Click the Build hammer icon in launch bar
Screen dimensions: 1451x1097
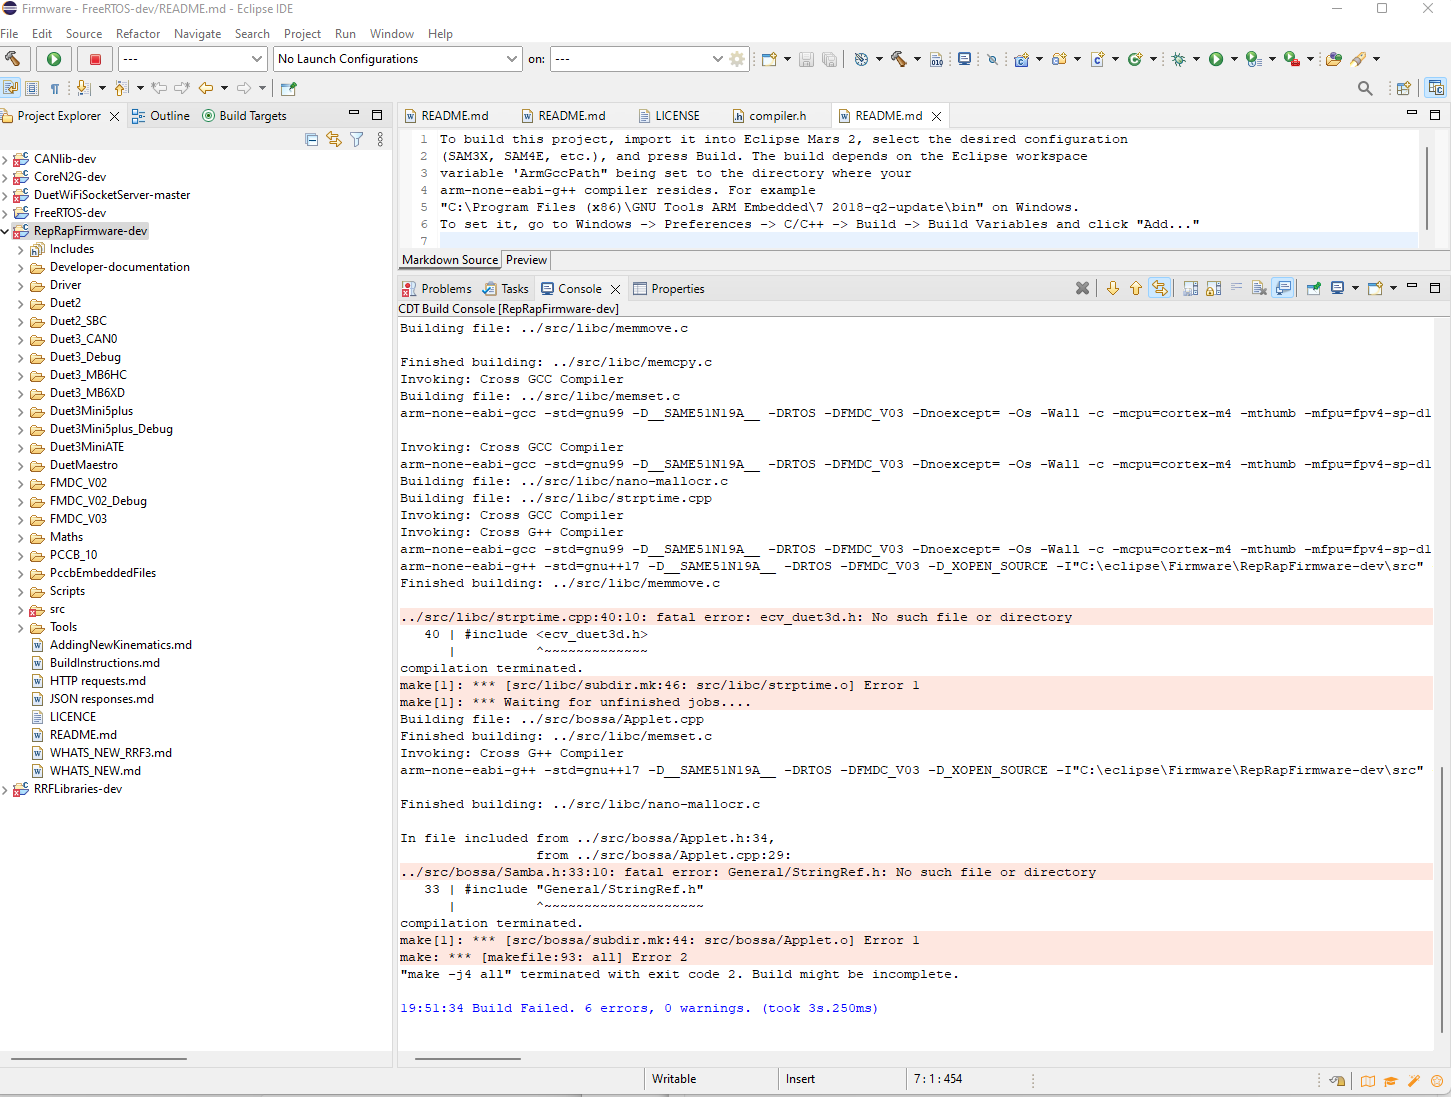(x=13, y=59)
